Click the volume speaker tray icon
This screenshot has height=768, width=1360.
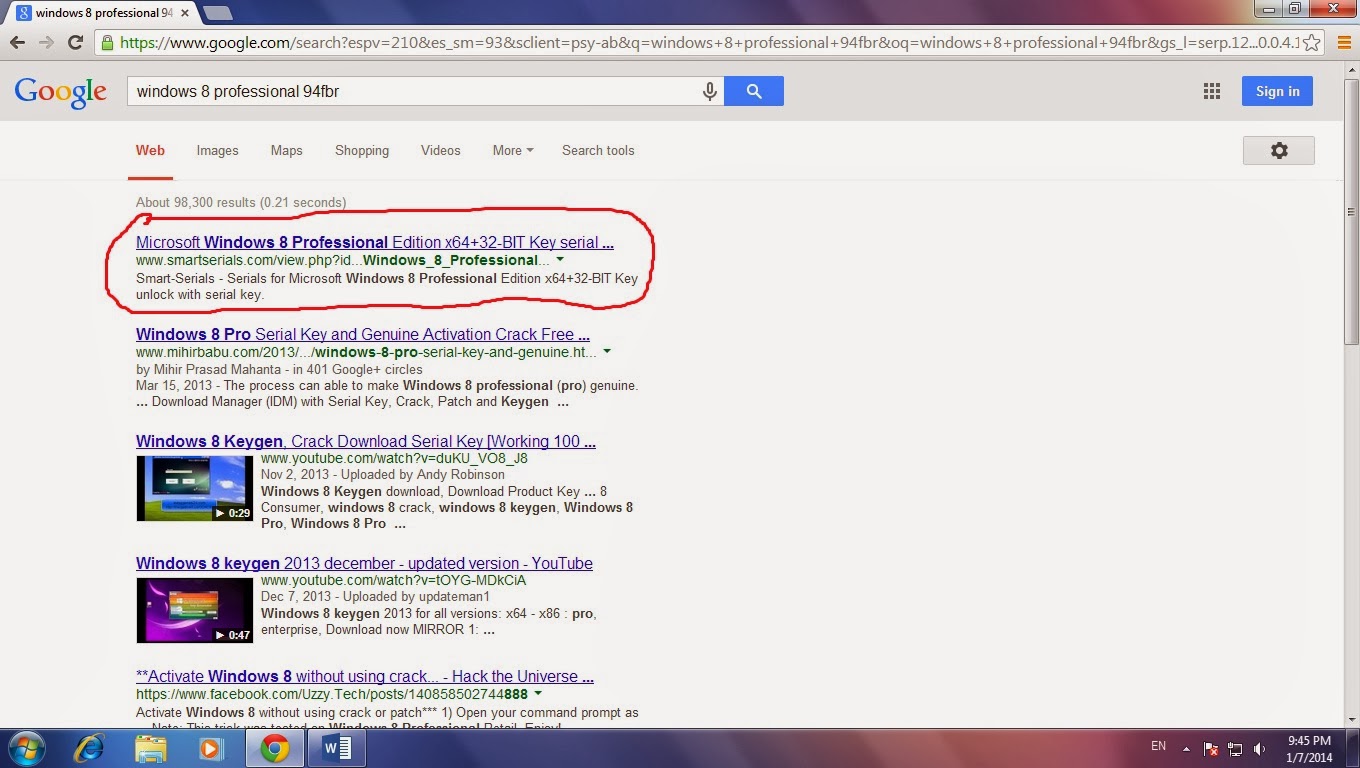[1260, 748]
